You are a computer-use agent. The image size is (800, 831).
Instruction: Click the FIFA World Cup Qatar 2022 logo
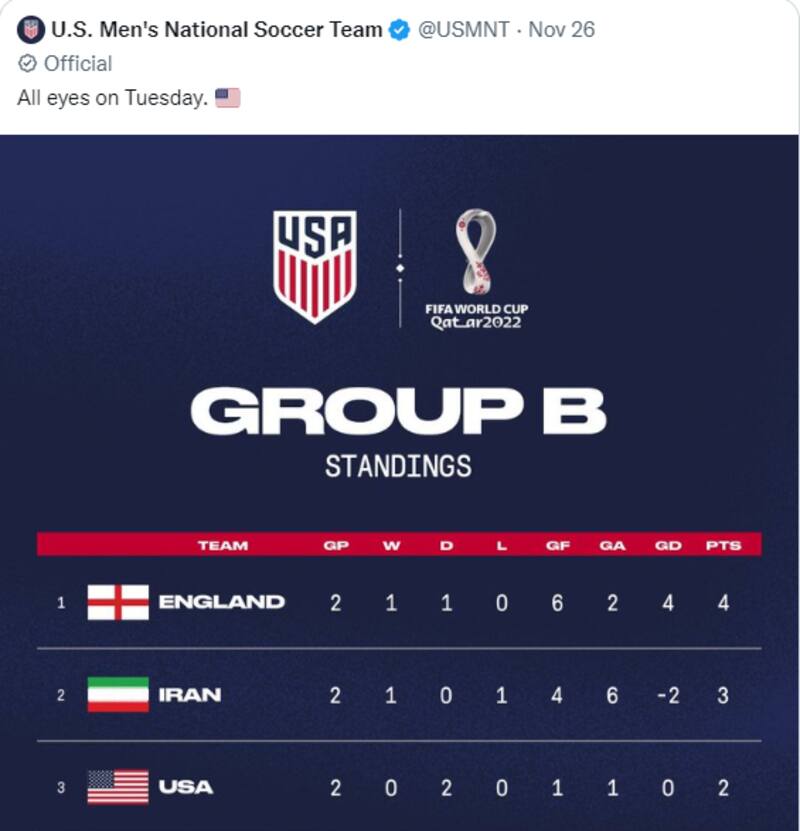476,268
